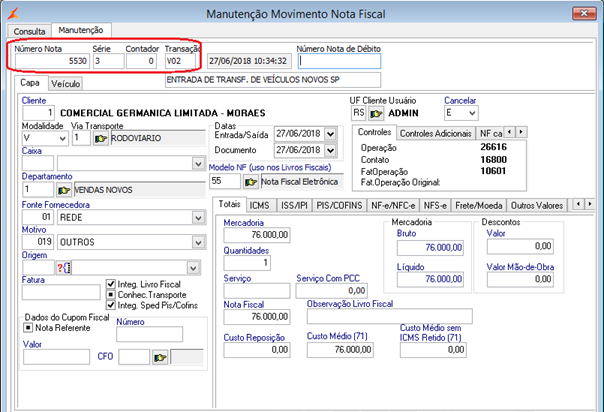The width and height of the screenshot is (604, 412).
Task: Open the PIS/COFINS tab
Action: (x=339, y=206)
